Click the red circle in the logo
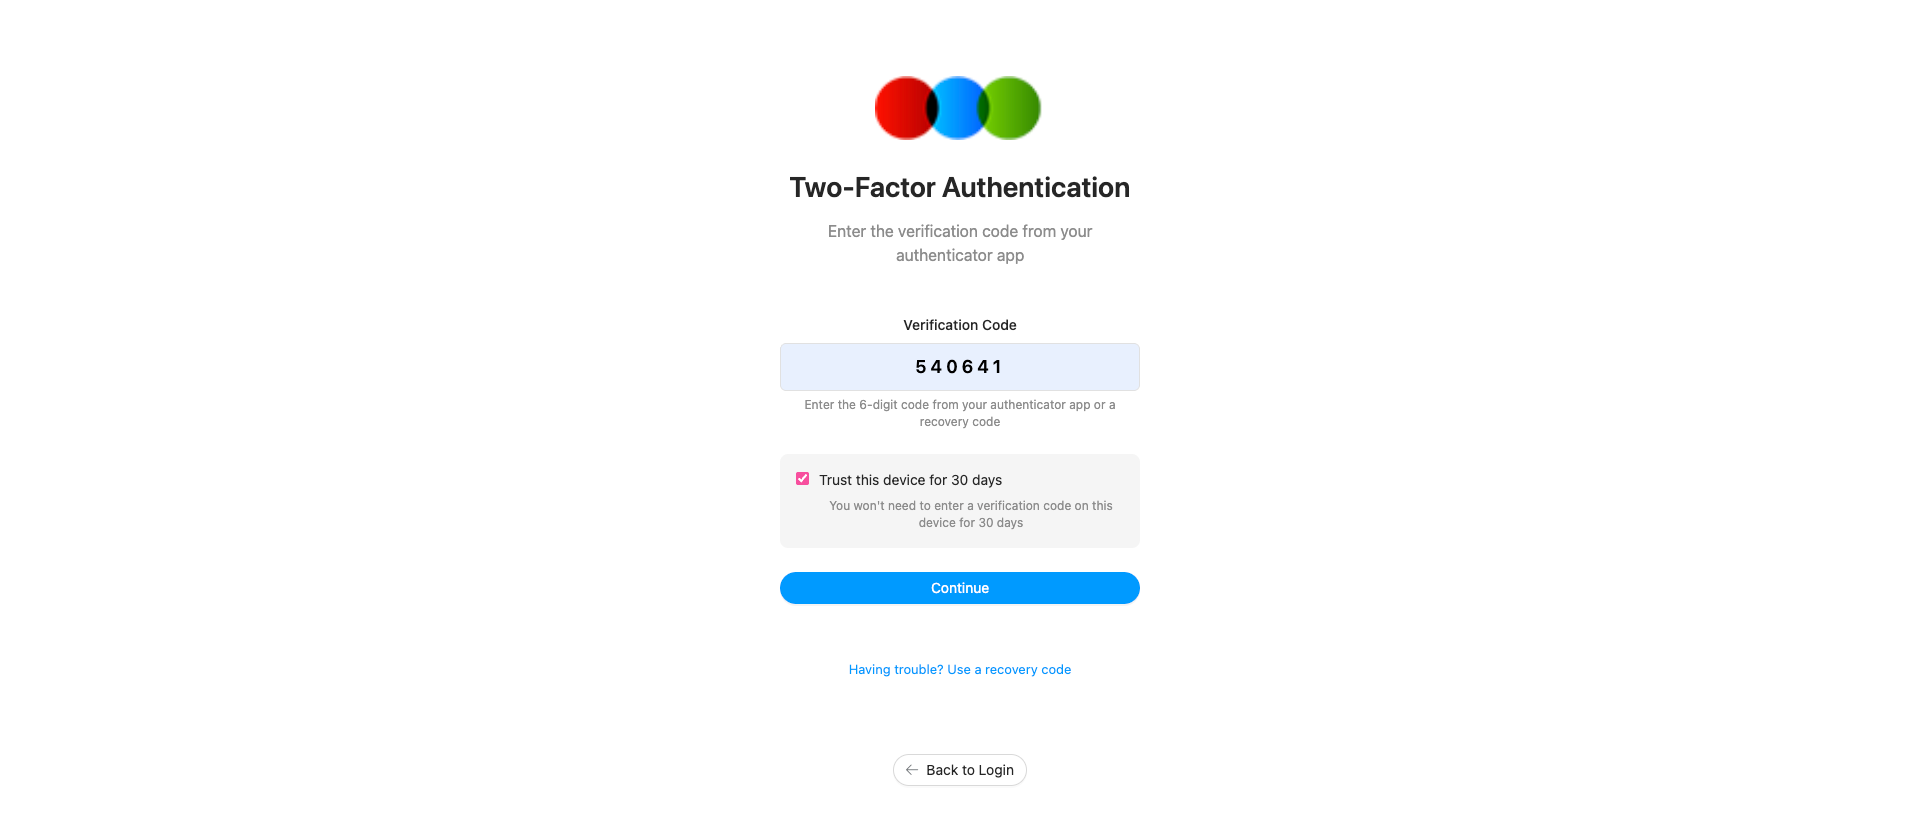 [905, 107]
